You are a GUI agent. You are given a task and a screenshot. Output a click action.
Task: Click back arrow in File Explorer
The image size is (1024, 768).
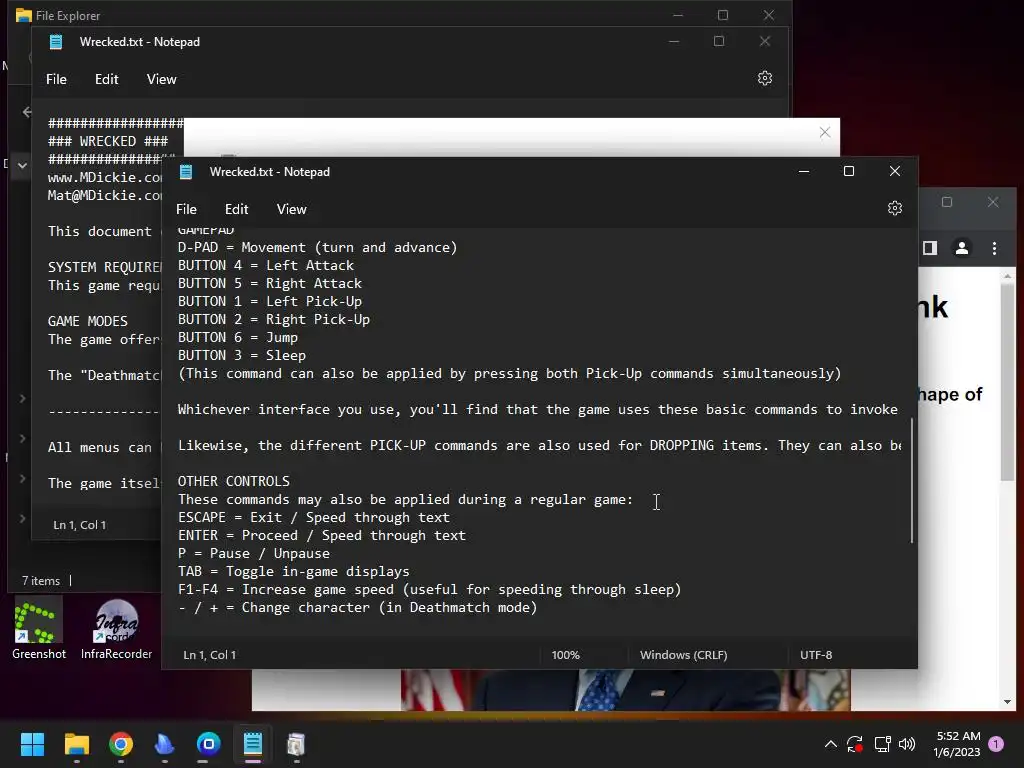click(27, 112)
